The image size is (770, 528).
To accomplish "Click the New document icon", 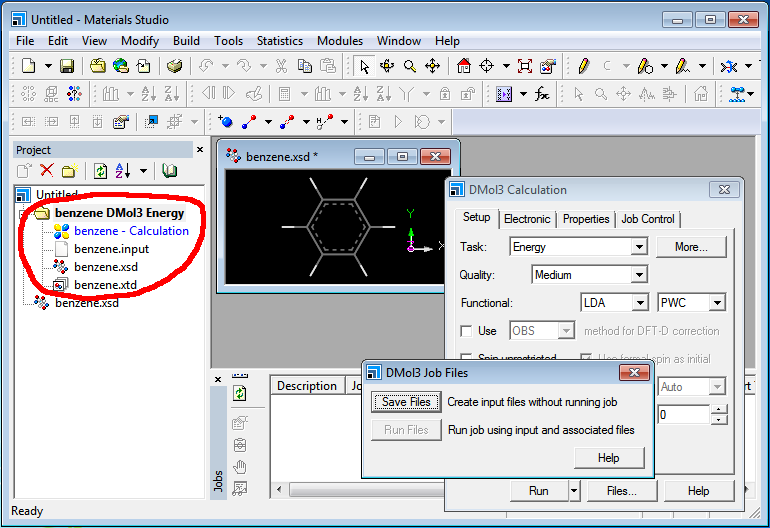I will 29,66.
